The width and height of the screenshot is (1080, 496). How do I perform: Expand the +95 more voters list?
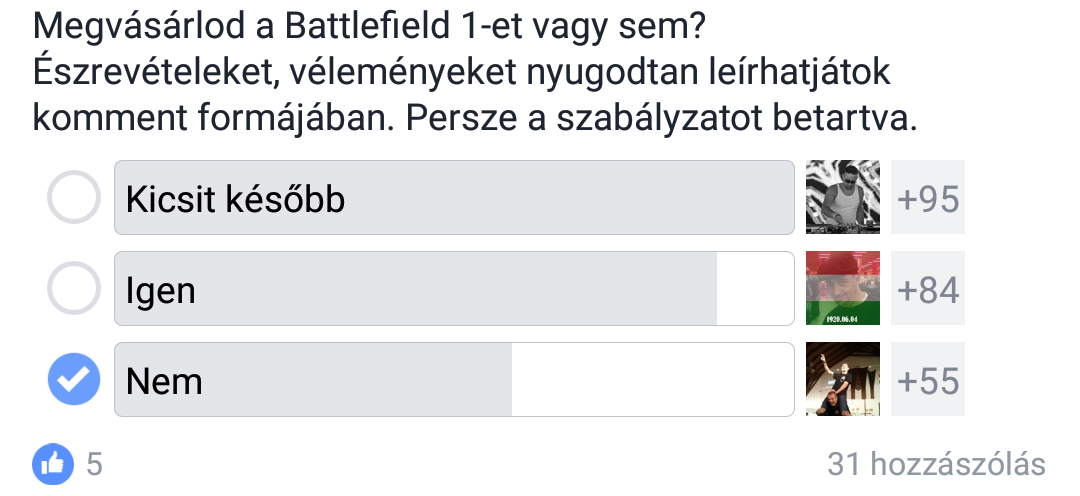(x=928, y=197)
